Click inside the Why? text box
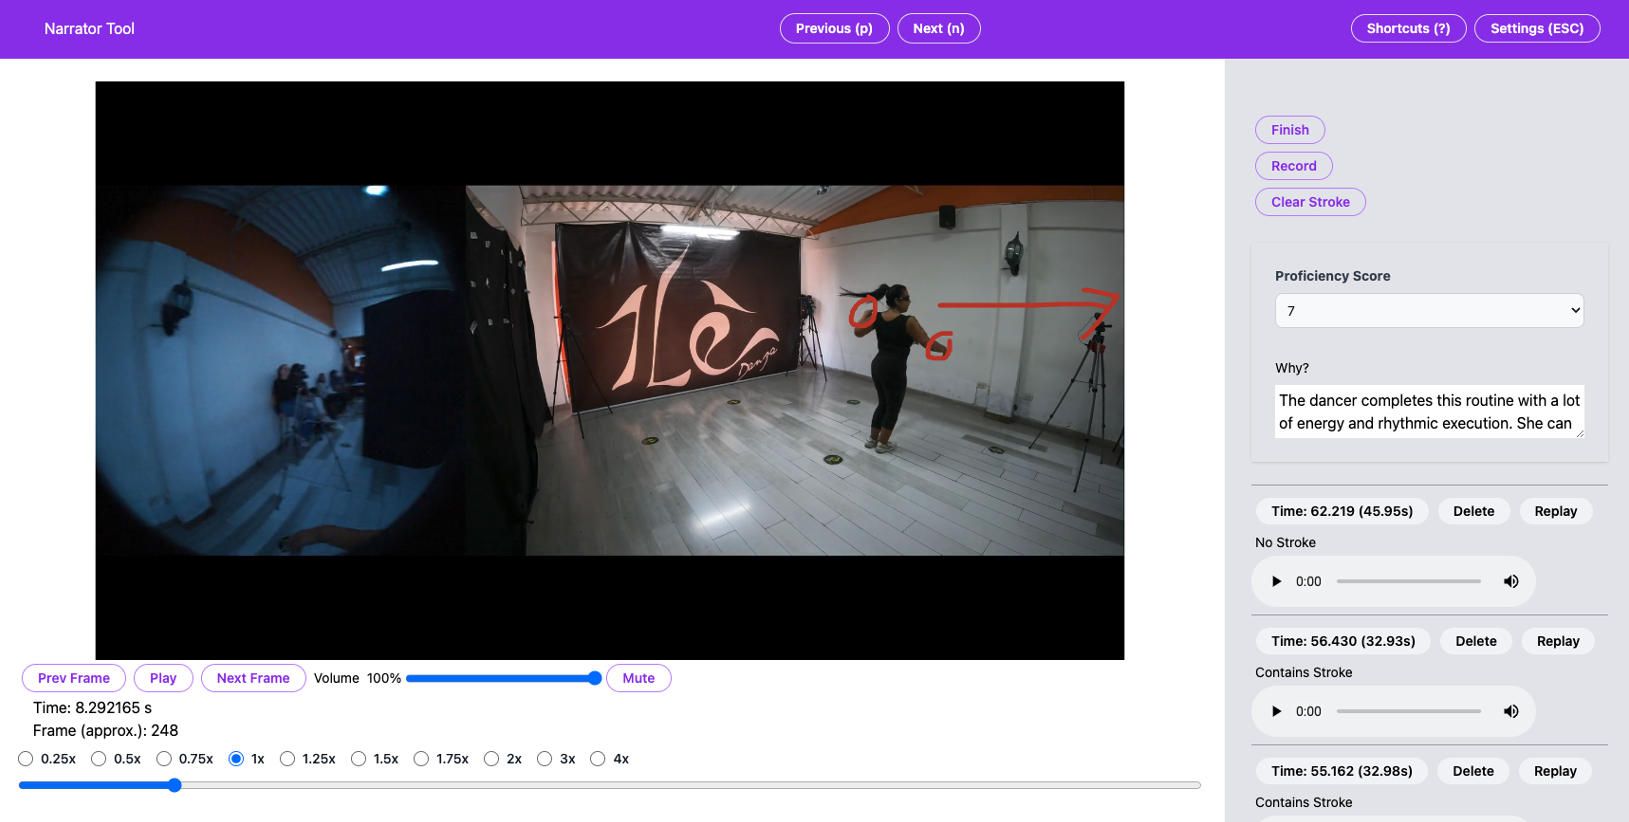The width and height of the screenshot is (1629, 822). pyautogui.click(x=1428, y=411)
